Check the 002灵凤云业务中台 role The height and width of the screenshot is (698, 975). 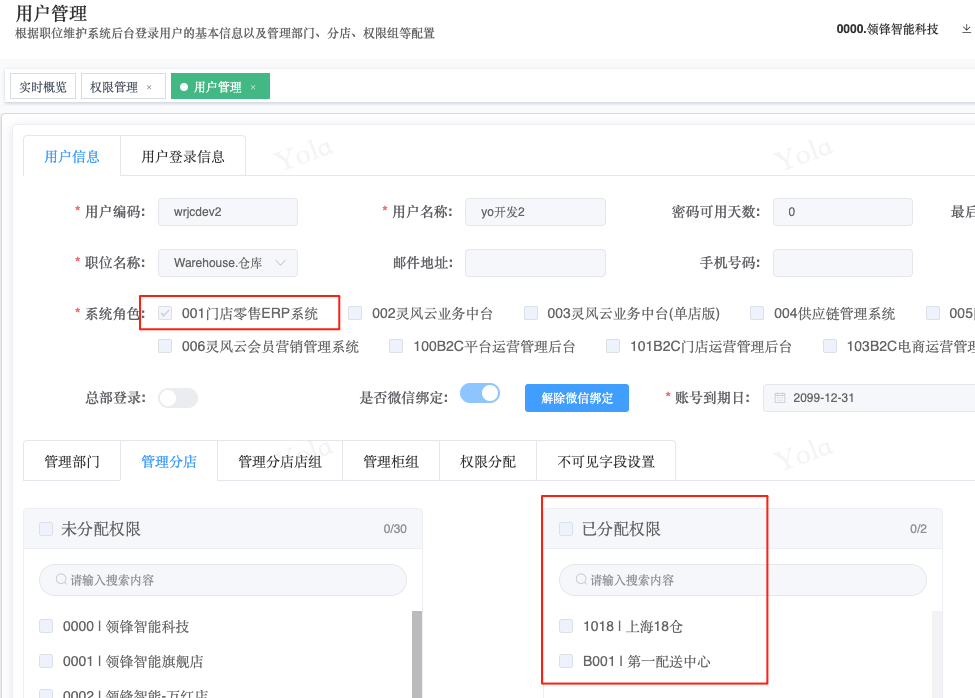[355, 313]
